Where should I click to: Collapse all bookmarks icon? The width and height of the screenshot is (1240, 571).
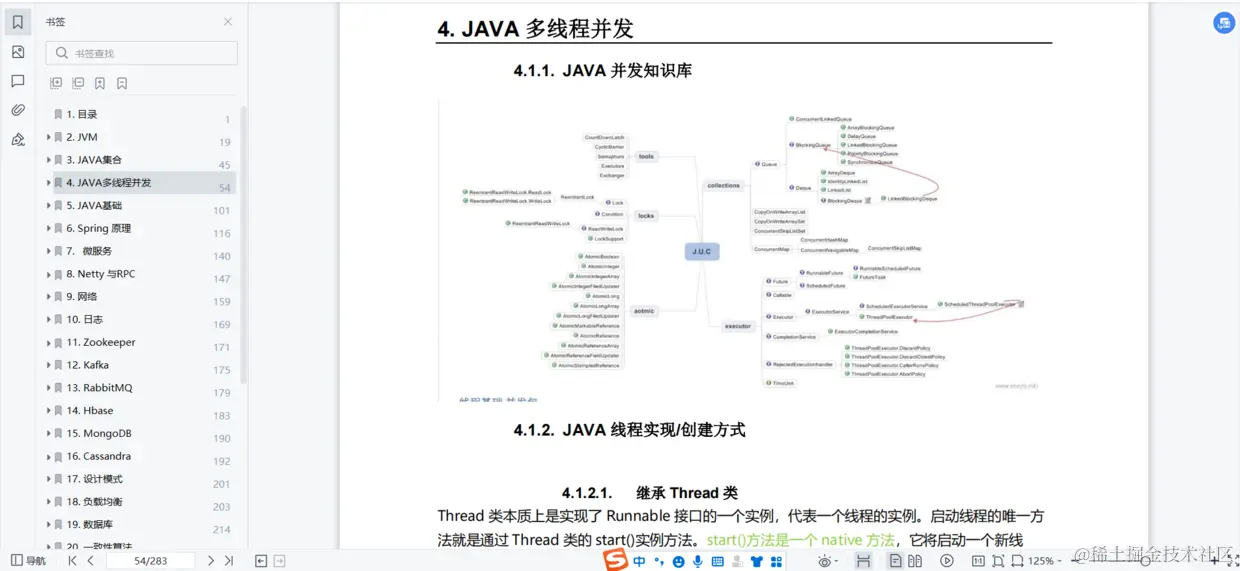coord(78,84)
